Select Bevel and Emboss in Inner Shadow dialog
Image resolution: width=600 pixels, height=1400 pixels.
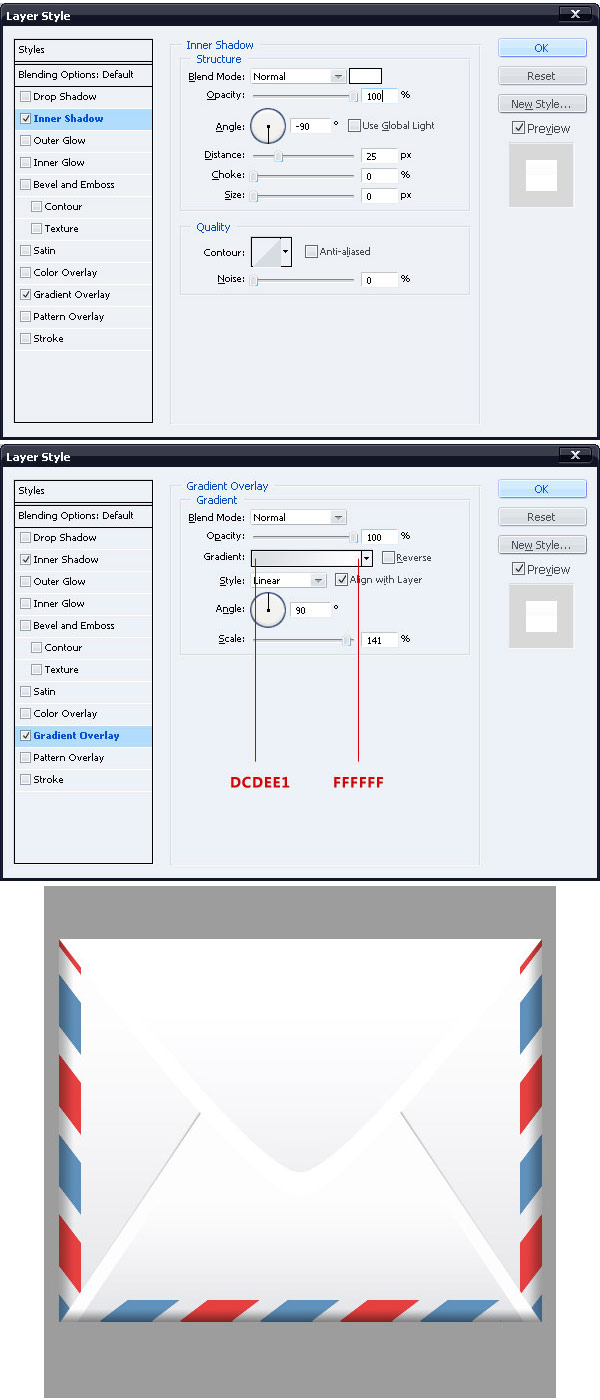click(84, 185)
